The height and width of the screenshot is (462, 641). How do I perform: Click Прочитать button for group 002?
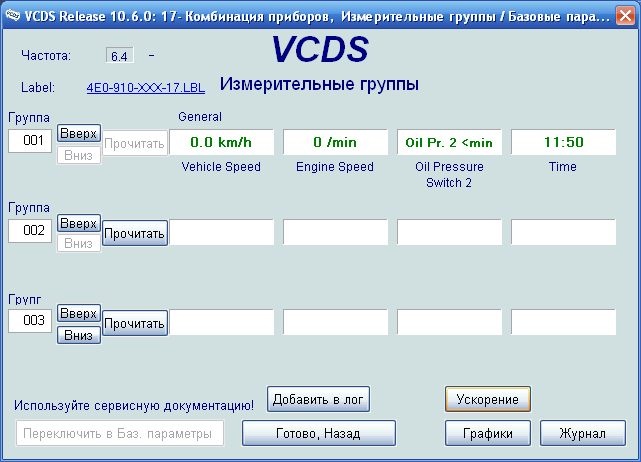coord(134,233)
